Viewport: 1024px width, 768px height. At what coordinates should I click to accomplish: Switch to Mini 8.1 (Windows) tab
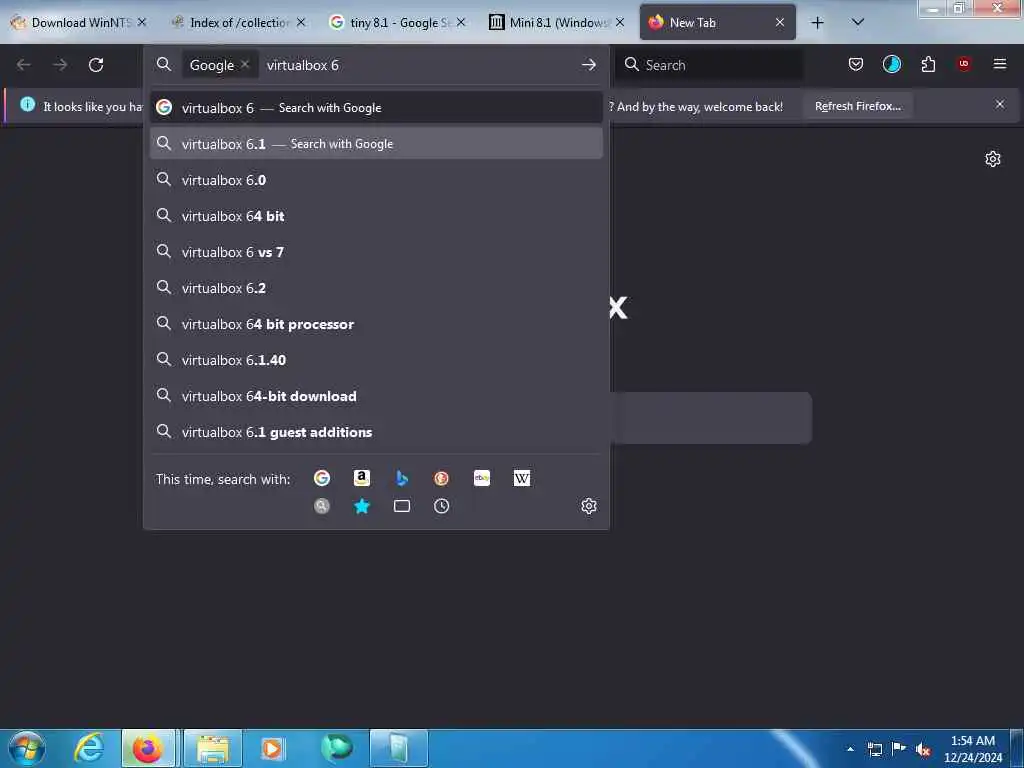[559, 22]
